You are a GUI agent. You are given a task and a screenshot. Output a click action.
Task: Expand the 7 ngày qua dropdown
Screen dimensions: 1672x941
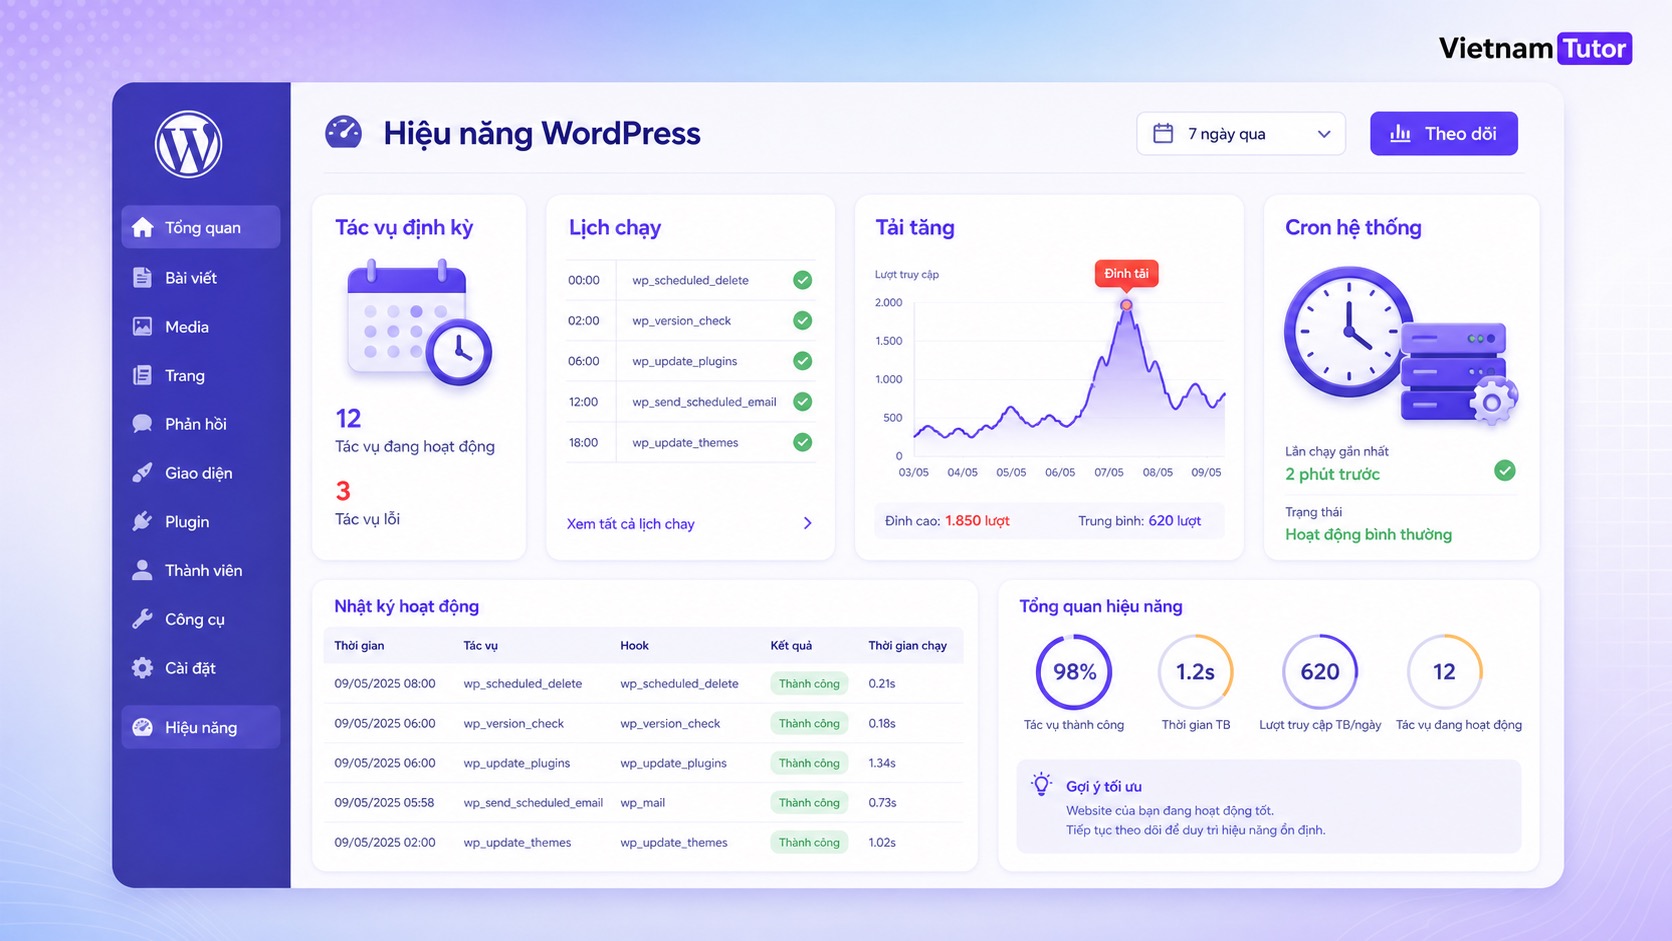pyautogui.click(x=1240, y=133)
